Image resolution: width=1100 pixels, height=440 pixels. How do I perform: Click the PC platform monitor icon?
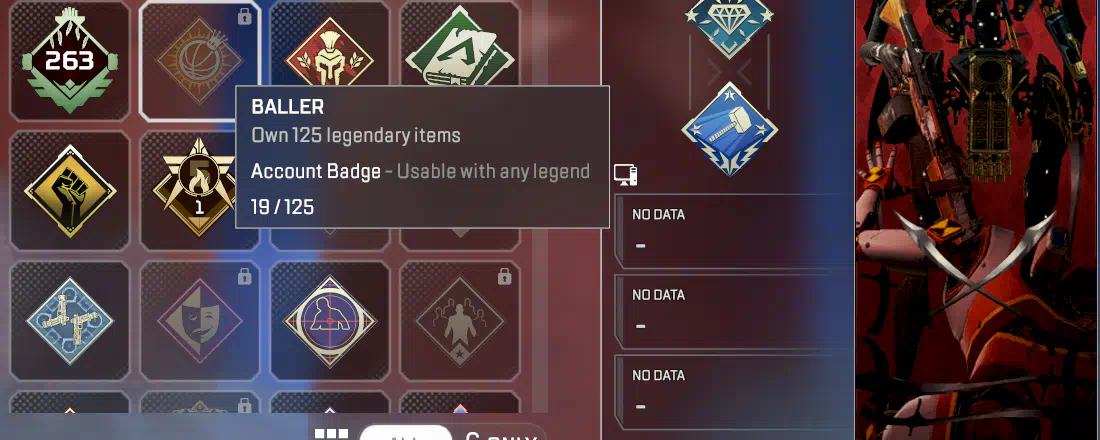point(625,174)
